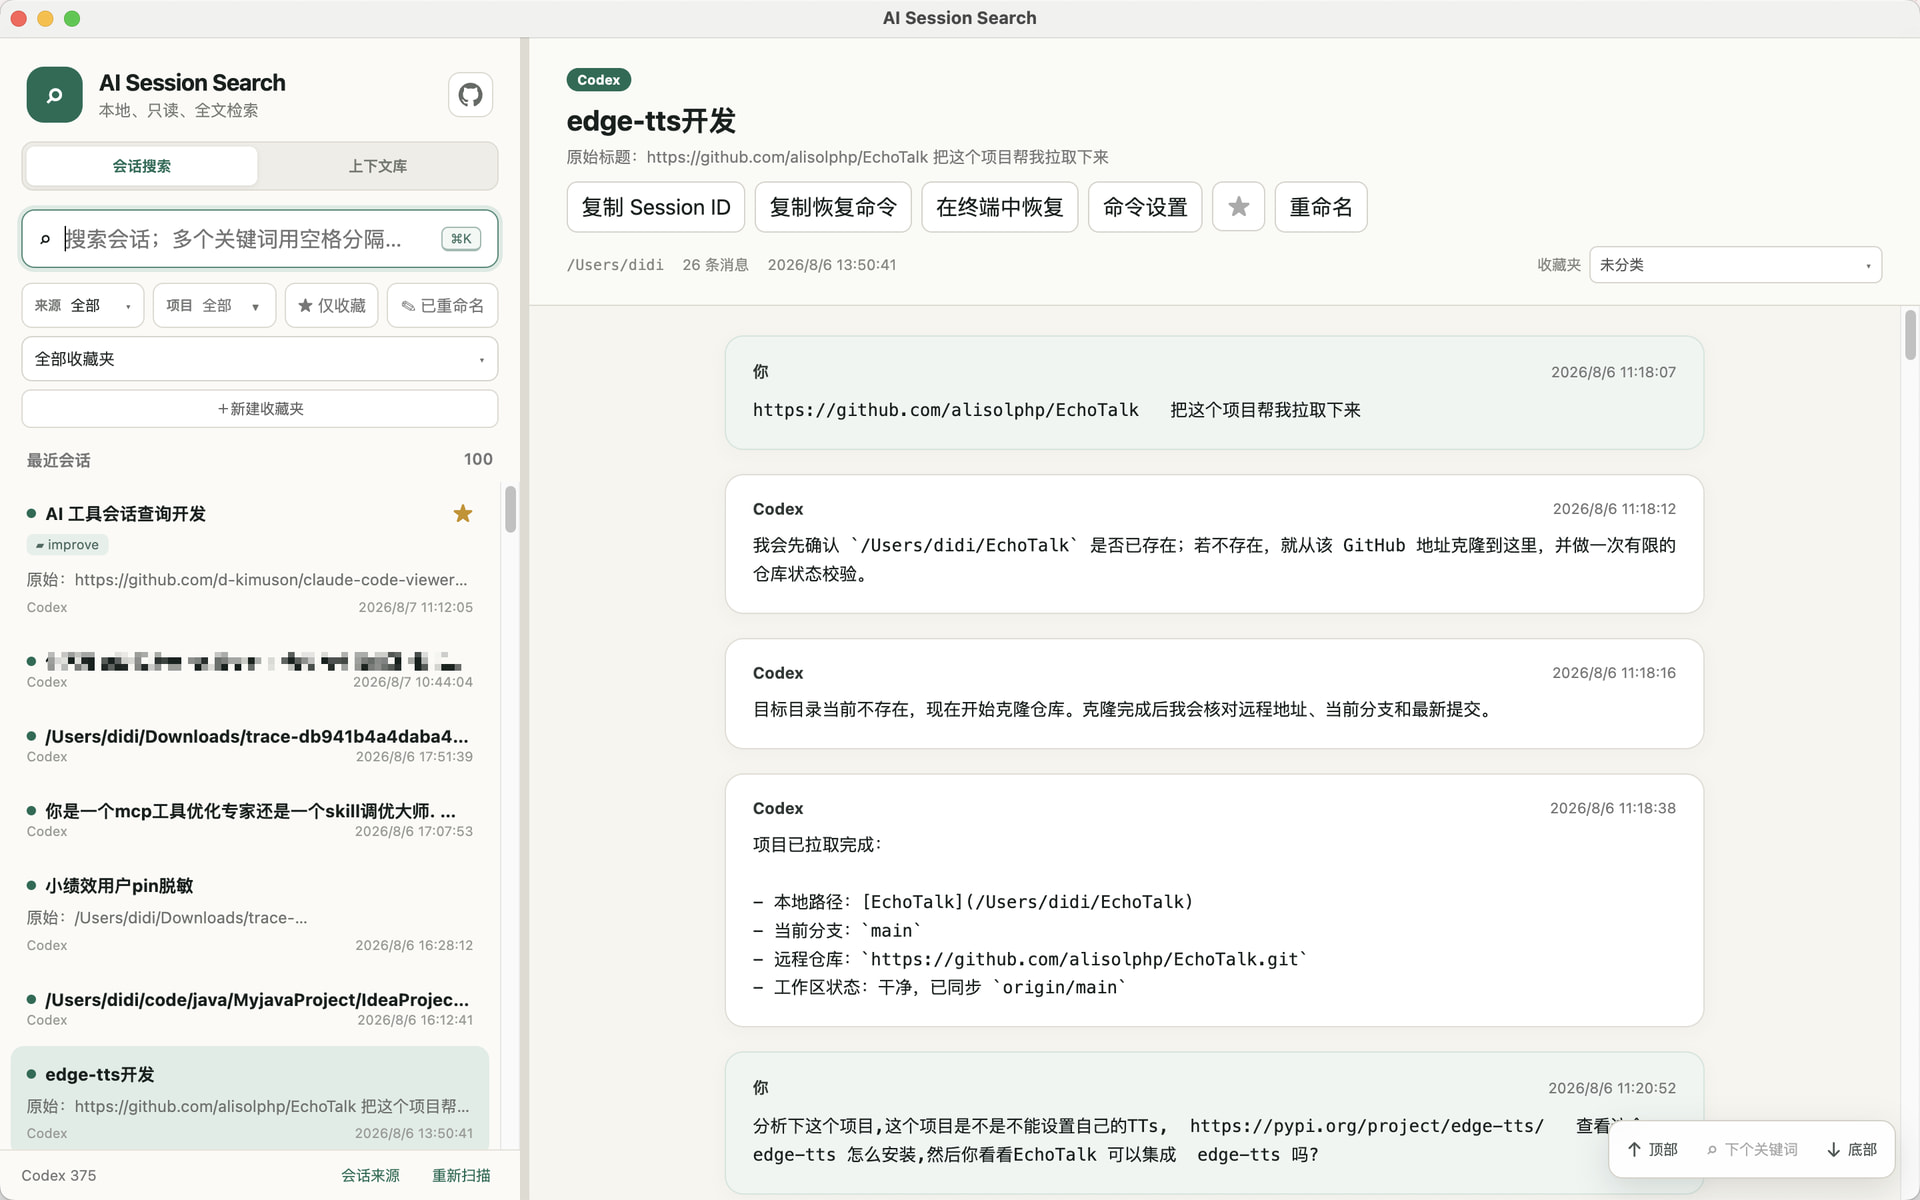Click the Codex message at 11:18:12
The width and height of the screenshot is (1920, 1200).
(1214, 544)
